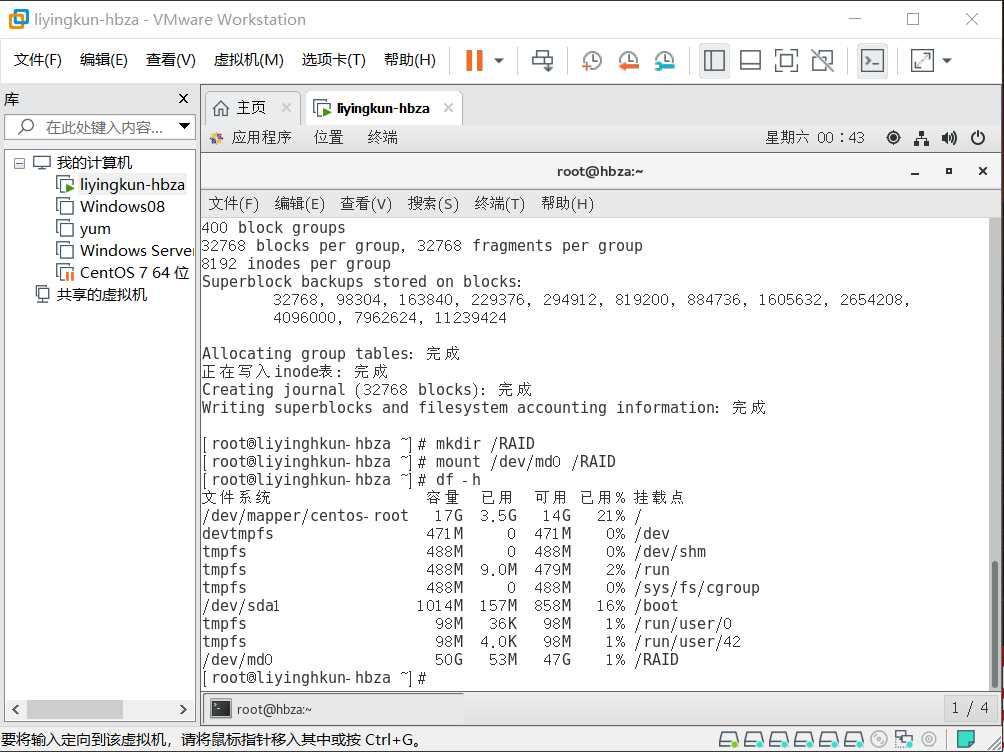Image resolution: width=1004 pixels, height=752 pixels.
Task: Open the terminal 终端(T) menu
Action: pos(499,204)
